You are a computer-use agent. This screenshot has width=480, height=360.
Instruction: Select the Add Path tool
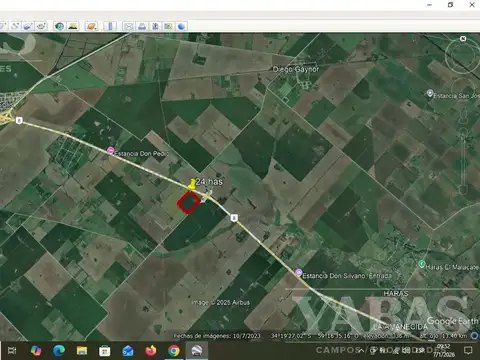tap(15, 26)
